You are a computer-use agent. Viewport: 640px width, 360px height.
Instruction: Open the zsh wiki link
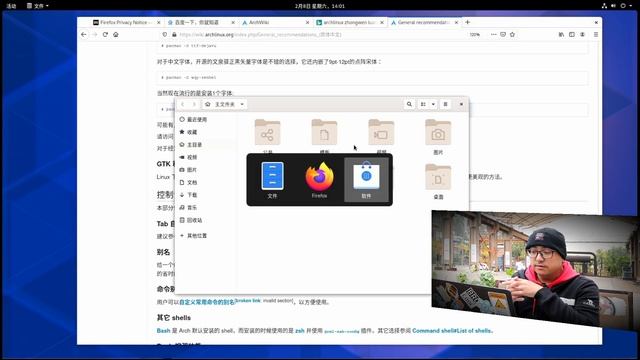click(300, 331)
